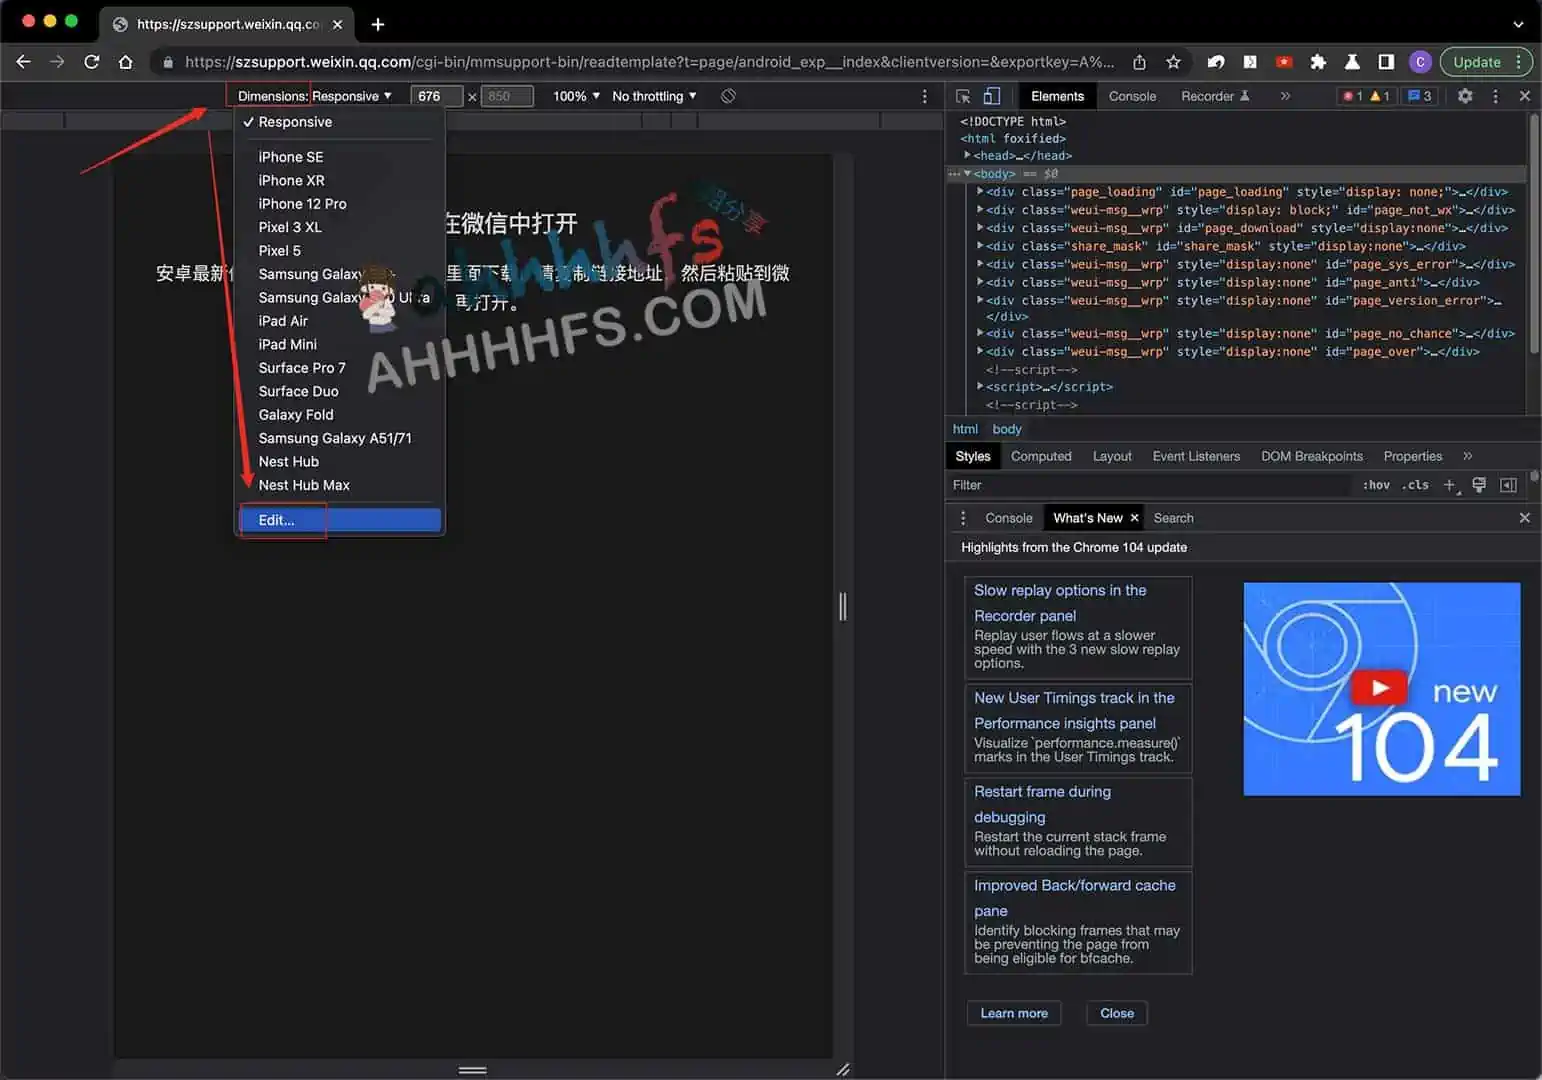Open DevTools settings gear
Viewport: 1542px width, 1080px height.
[1464, 96]
